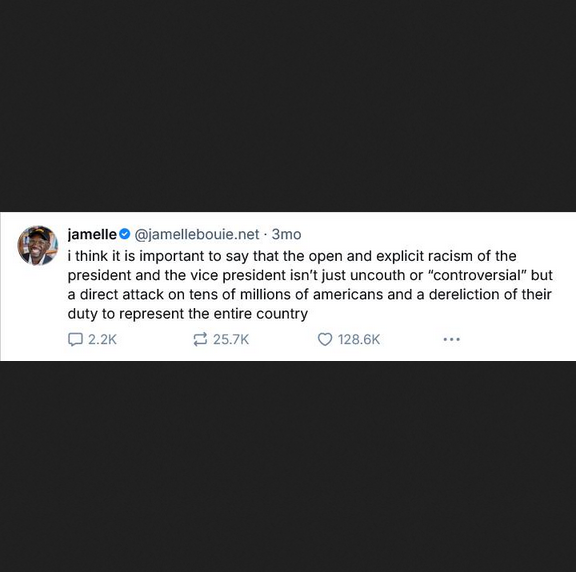Click the dark background above the post
Screen dimensions: 576x572
[x=288, y=106]
